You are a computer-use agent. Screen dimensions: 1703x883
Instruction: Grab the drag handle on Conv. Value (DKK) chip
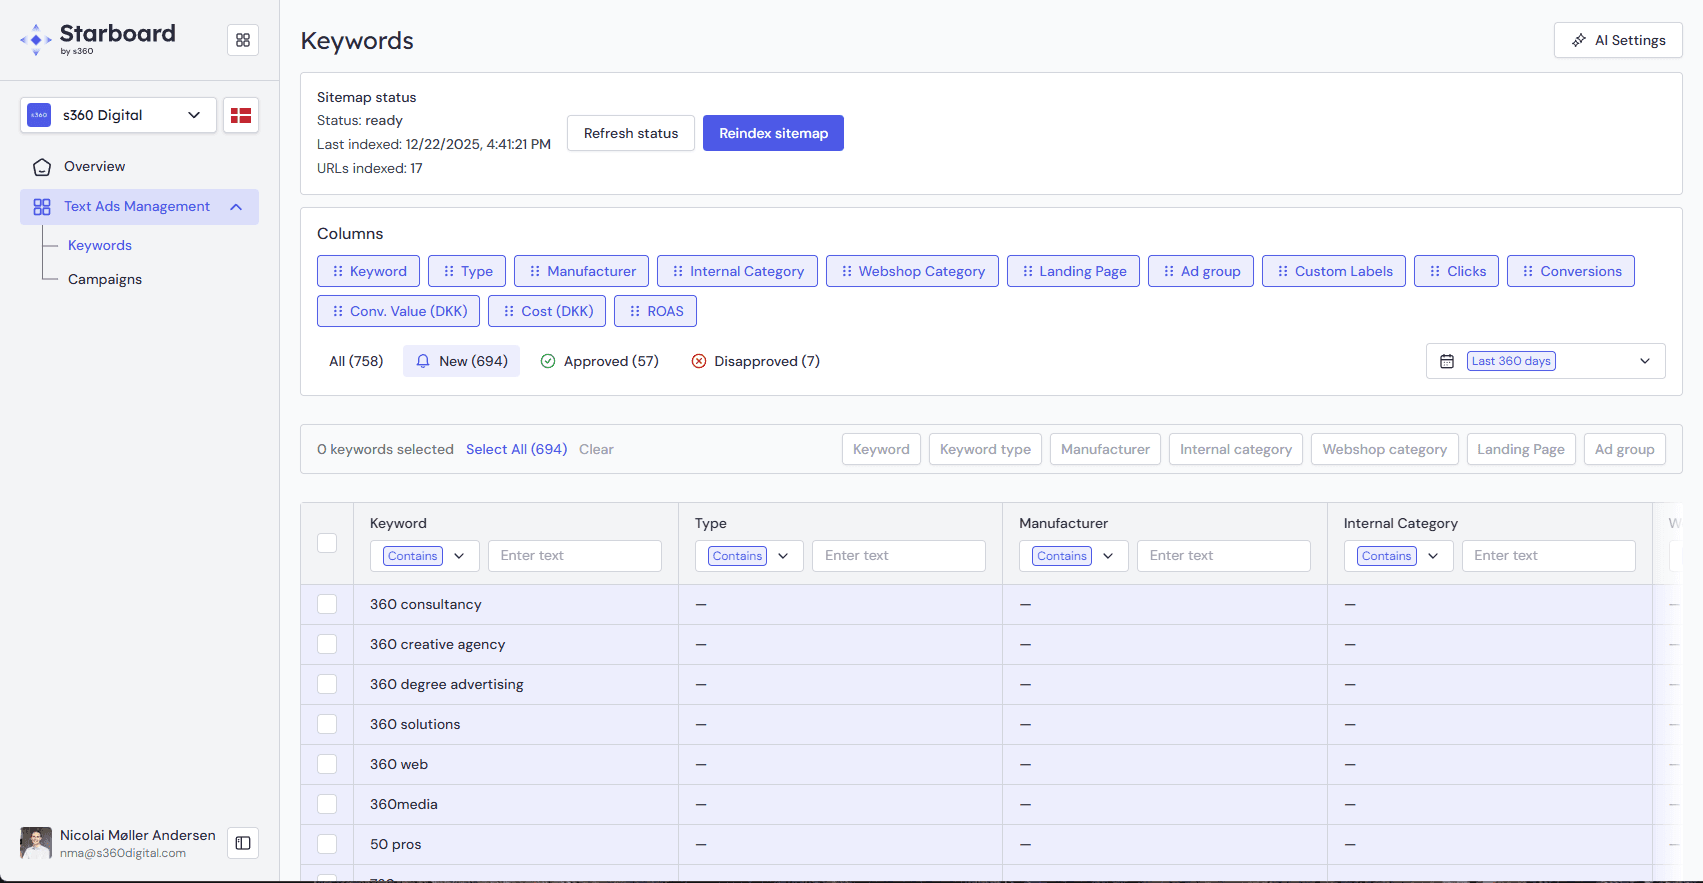[338, 311]
